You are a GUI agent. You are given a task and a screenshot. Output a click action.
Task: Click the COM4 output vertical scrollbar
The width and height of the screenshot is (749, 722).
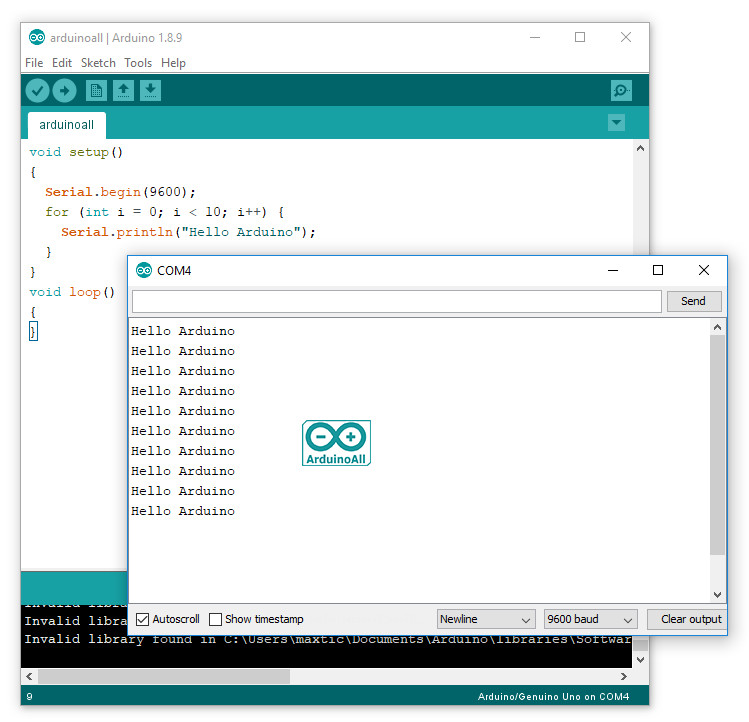717,444
